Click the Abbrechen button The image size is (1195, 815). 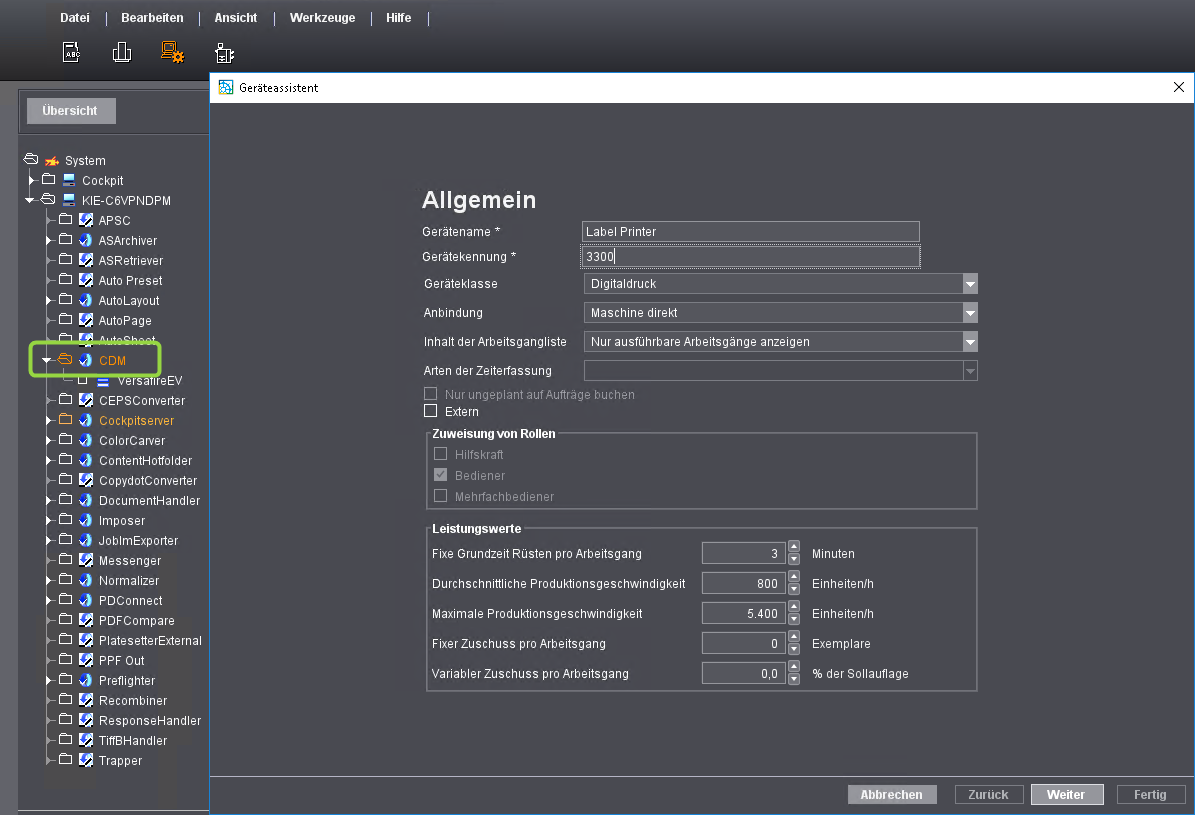tap(892, 794)
